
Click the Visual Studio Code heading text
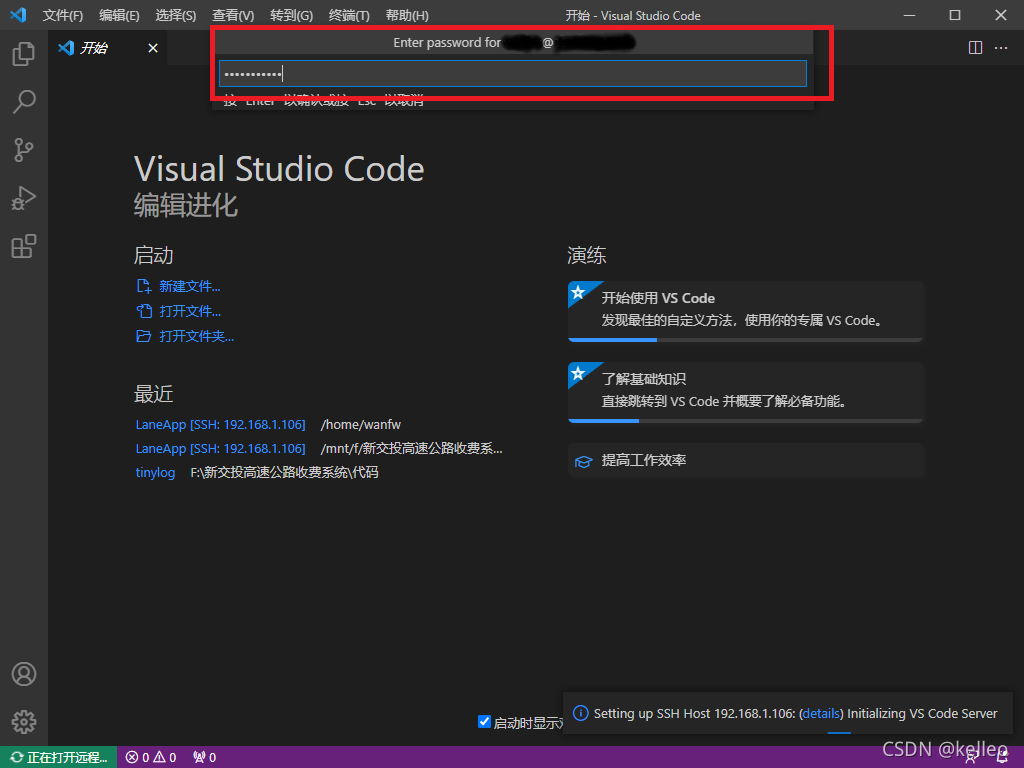280,169
